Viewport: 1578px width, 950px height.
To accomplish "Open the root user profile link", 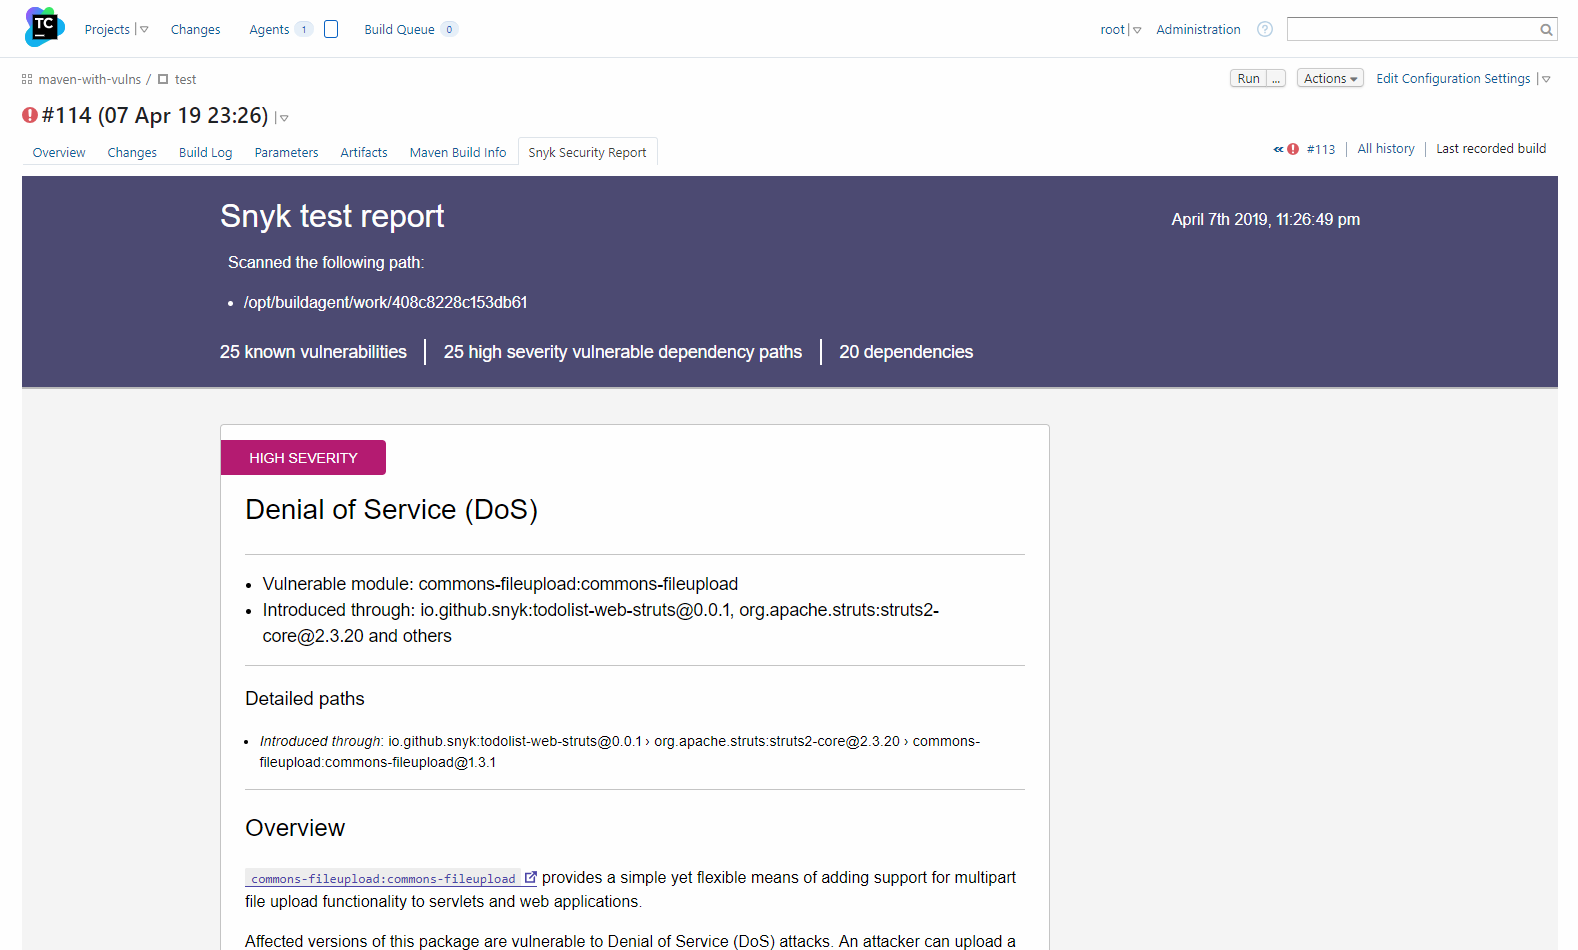I will (x=1112, y=29).
